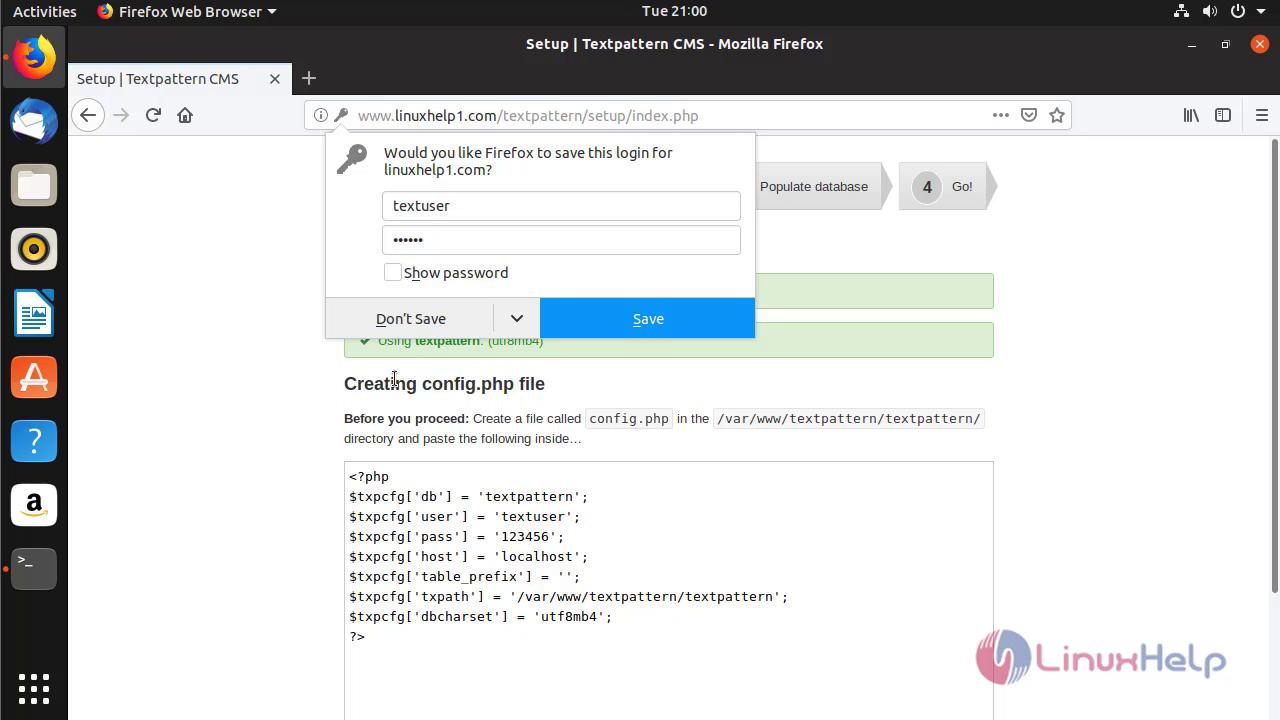Click the Firefox icon in the dock
Image resolution: width=1280 pixels, height=720 pixels.
pos(34,57)
